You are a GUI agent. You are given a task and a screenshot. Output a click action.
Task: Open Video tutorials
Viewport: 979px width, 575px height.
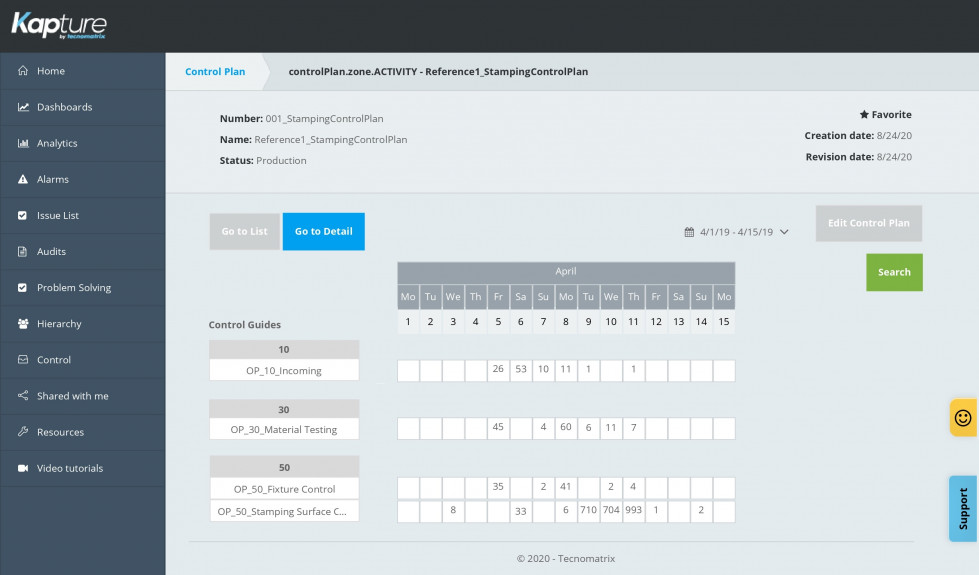tap(83, 468)
